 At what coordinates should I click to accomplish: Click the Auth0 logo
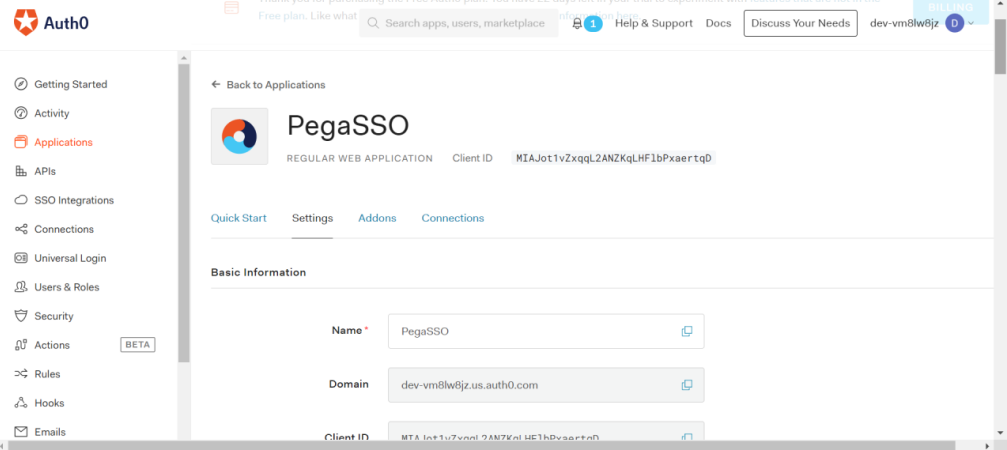coord(51,23)
